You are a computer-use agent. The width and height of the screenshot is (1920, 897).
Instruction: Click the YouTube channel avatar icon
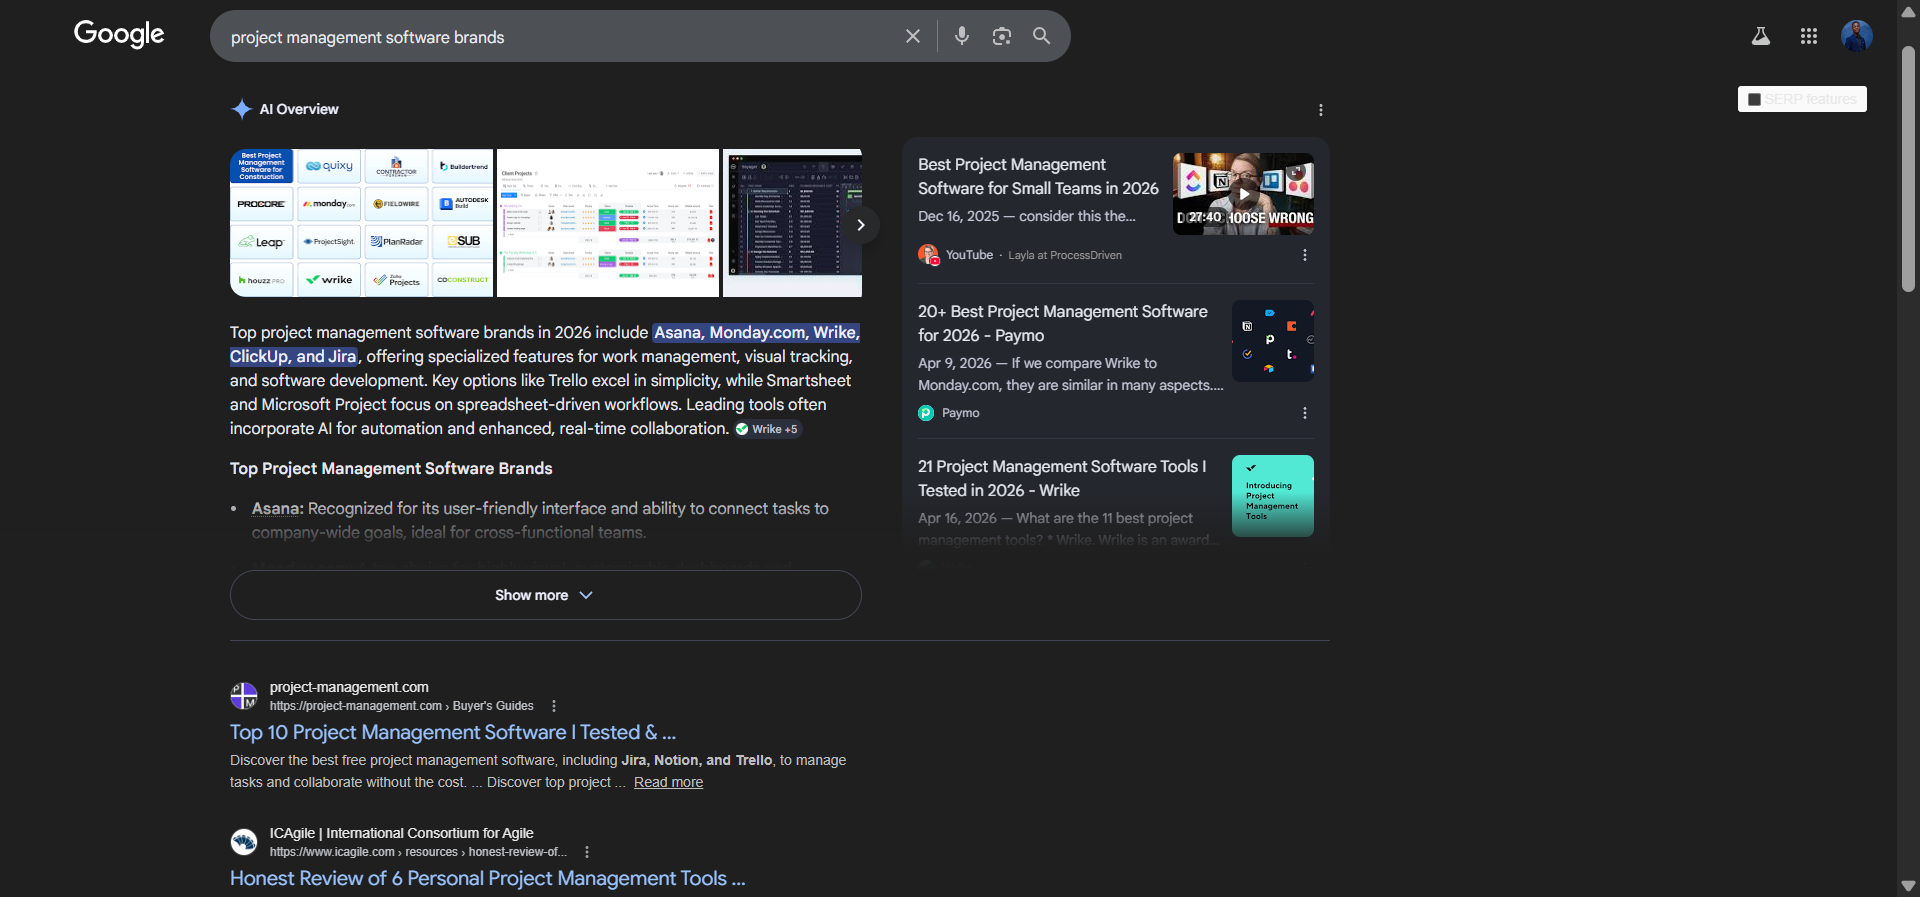point(928,255)
